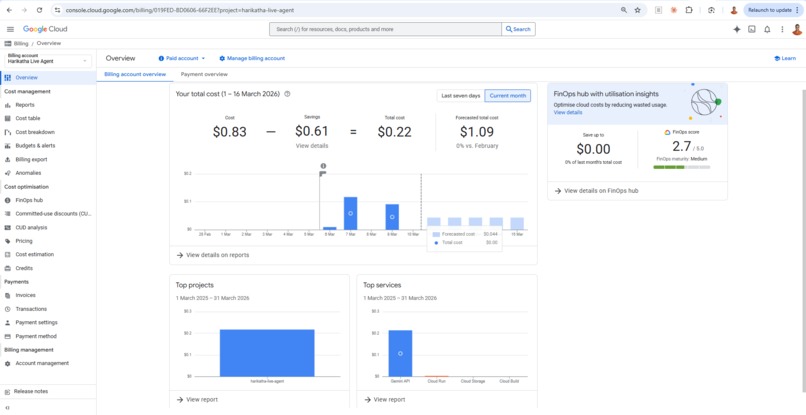Select Current month range
The image size is (806, 415).
pos(507,96)
